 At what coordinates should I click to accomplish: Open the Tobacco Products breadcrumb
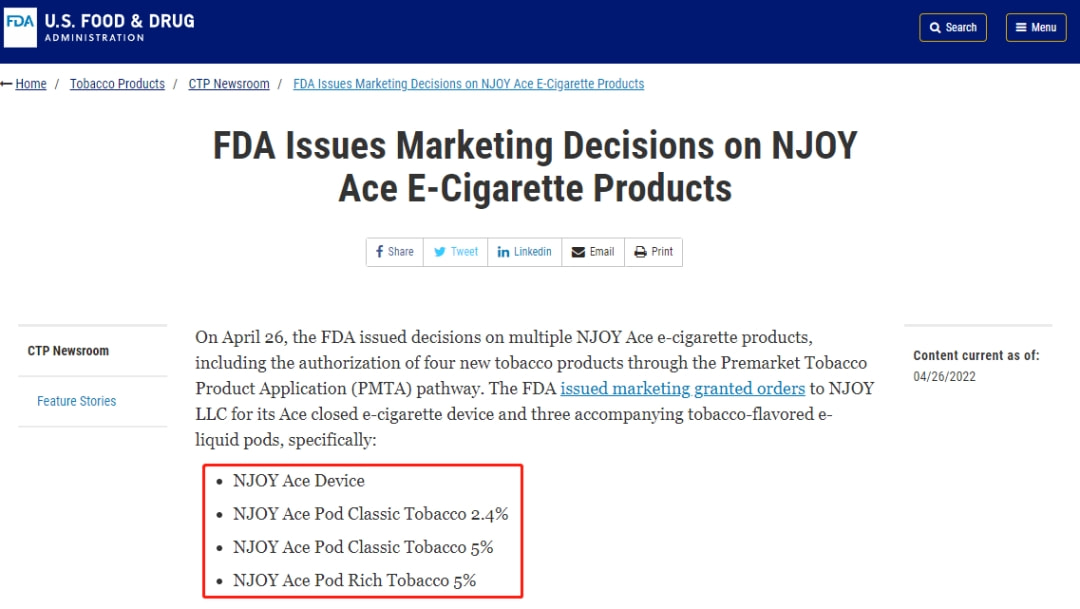117,84
